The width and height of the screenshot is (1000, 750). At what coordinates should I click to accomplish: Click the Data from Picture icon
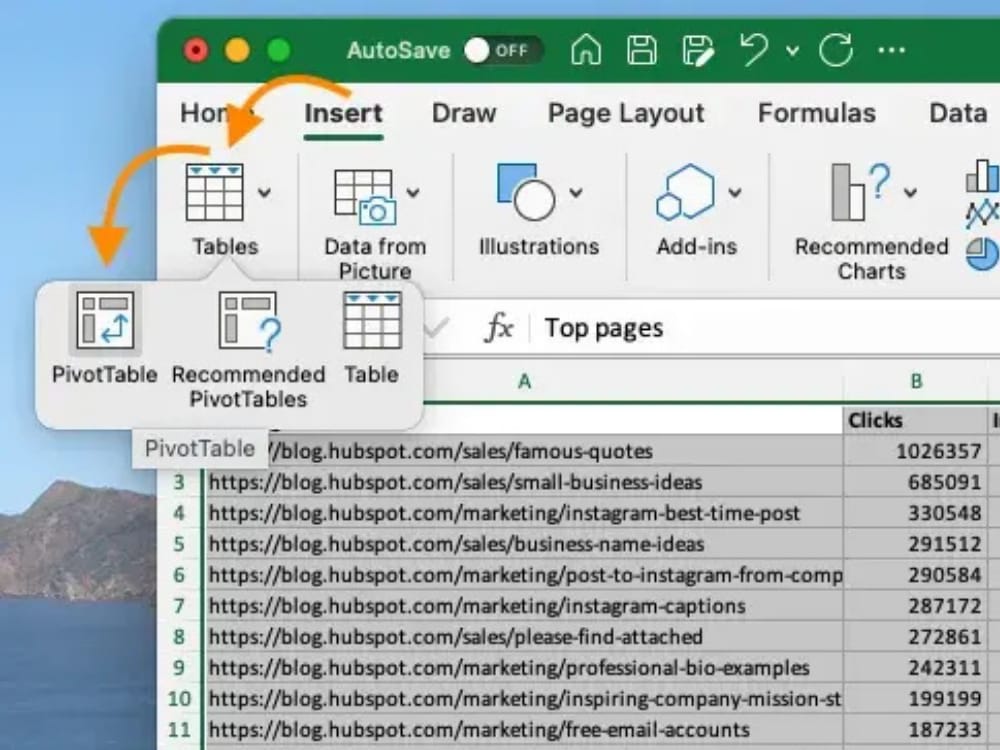pos(365,197)
